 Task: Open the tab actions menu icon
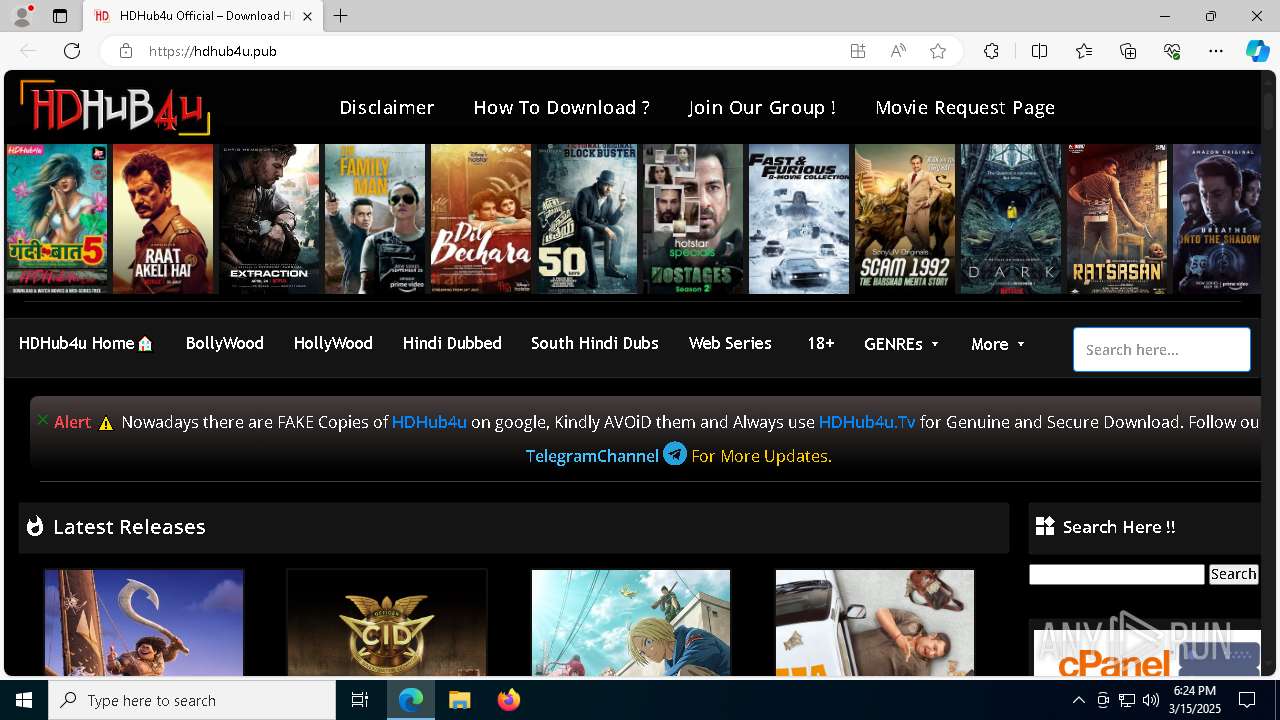(x=60, y=16)
